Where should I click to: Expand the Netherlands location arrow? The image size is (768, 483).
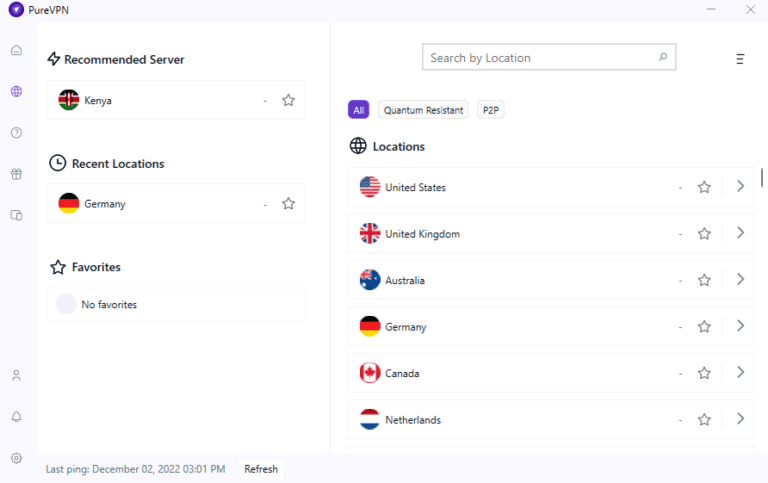point(740,419)
